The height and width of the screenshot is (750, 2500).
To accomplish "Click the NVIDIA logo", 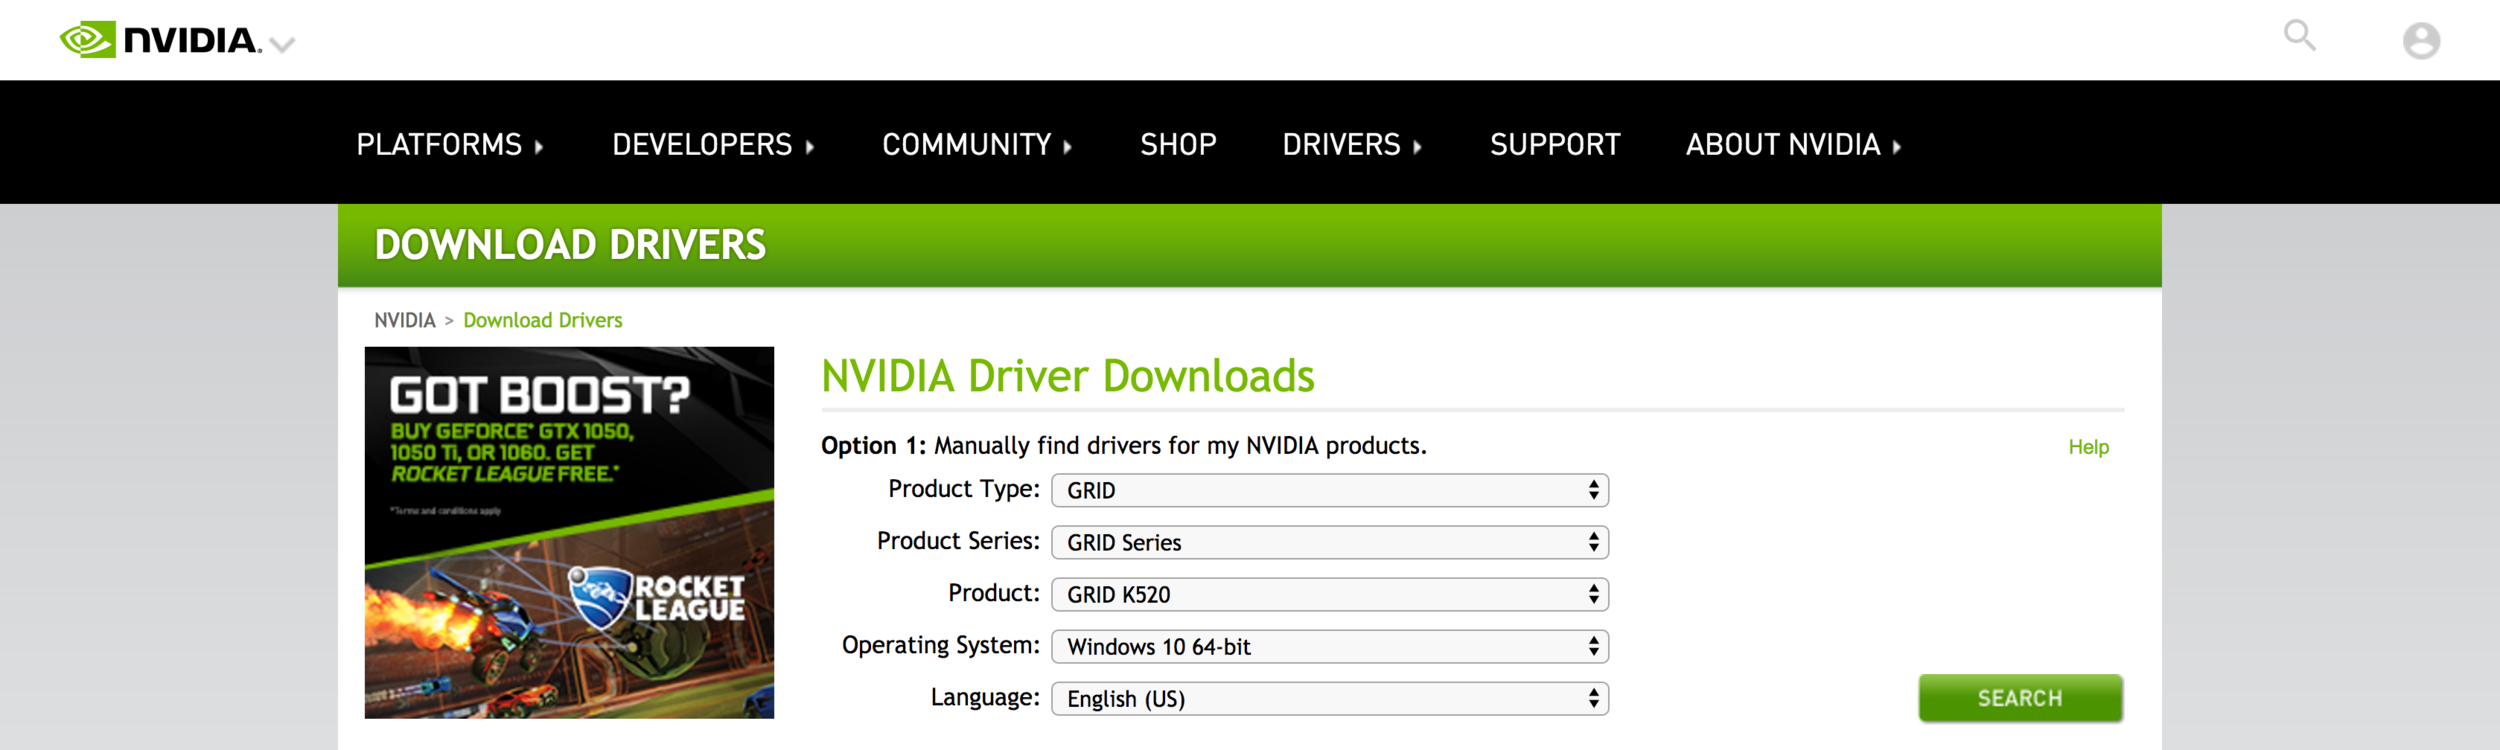I will click(x=160, y=40).
